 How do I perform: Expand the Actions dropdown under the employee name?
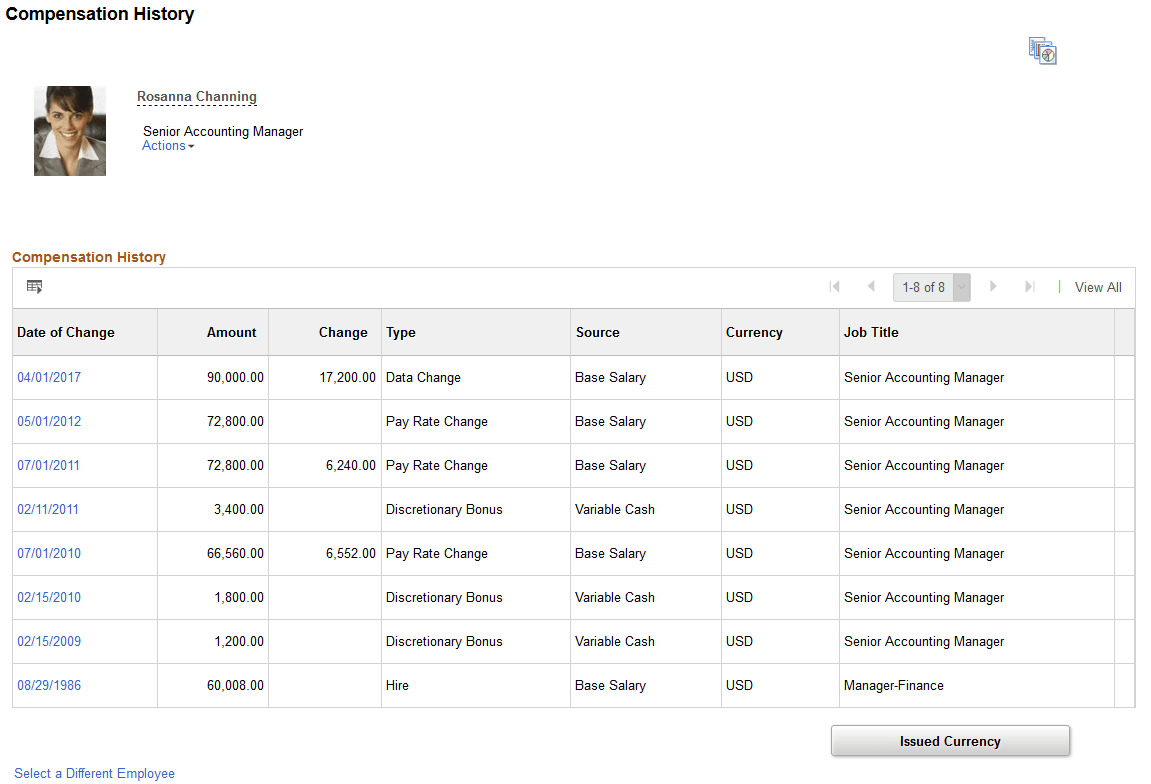pyautogui.click(x=166, y=145)
